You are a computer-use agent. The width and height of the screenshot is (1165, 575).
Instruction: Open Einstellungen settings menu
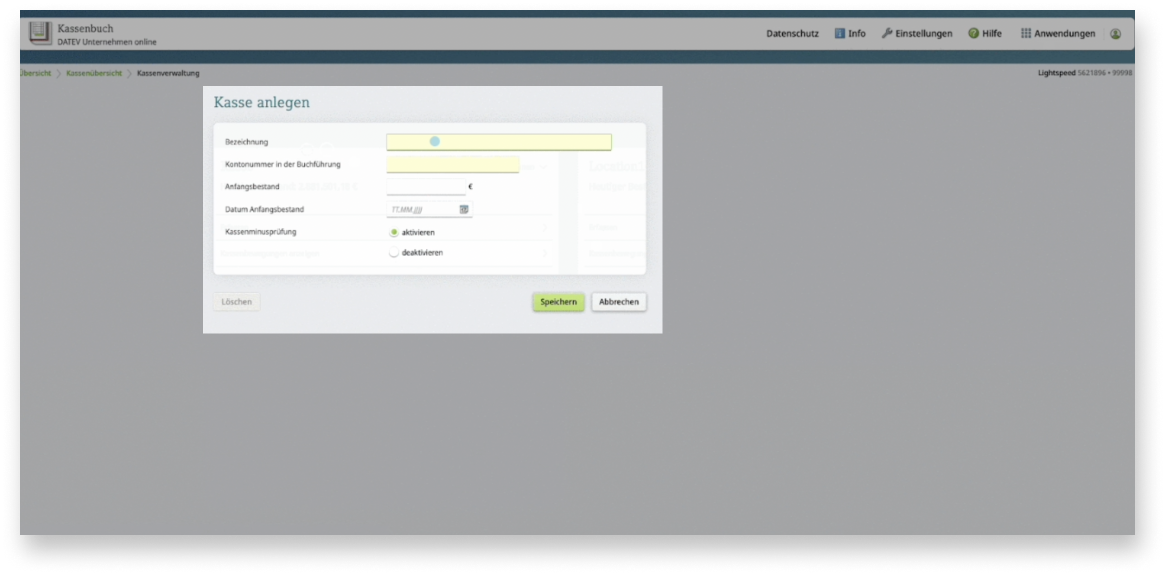(x=917, y=33)
